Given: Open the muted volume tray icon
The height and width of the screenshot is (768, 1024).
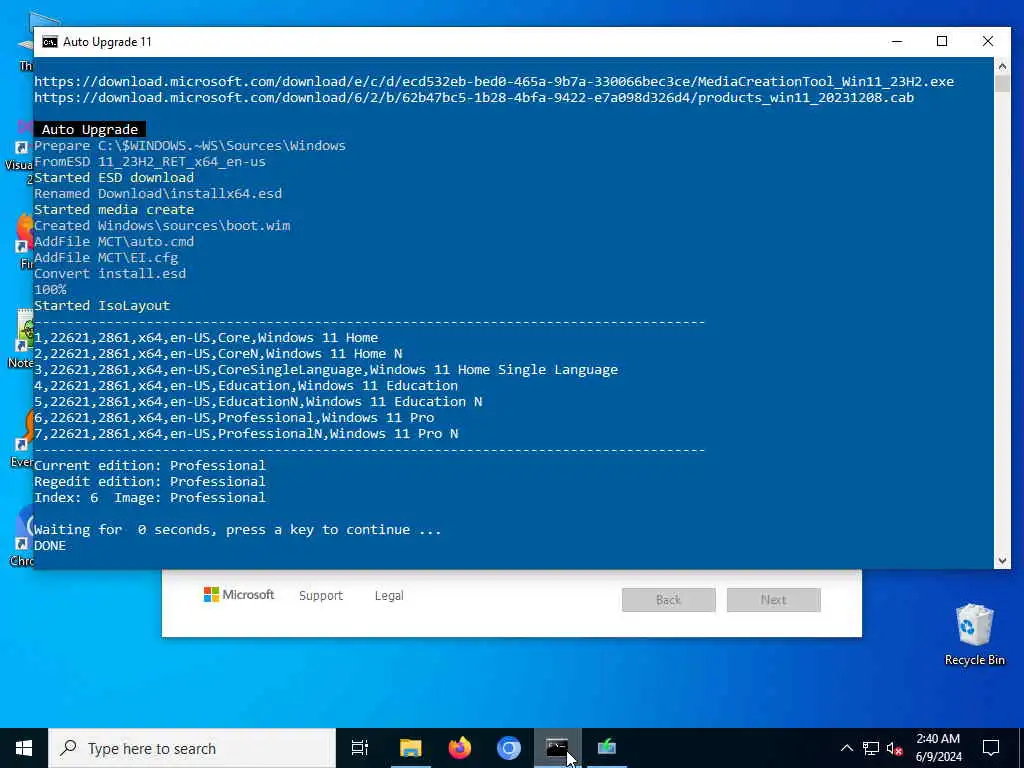Looking at the screenshot, I should [x=894, y=748].
